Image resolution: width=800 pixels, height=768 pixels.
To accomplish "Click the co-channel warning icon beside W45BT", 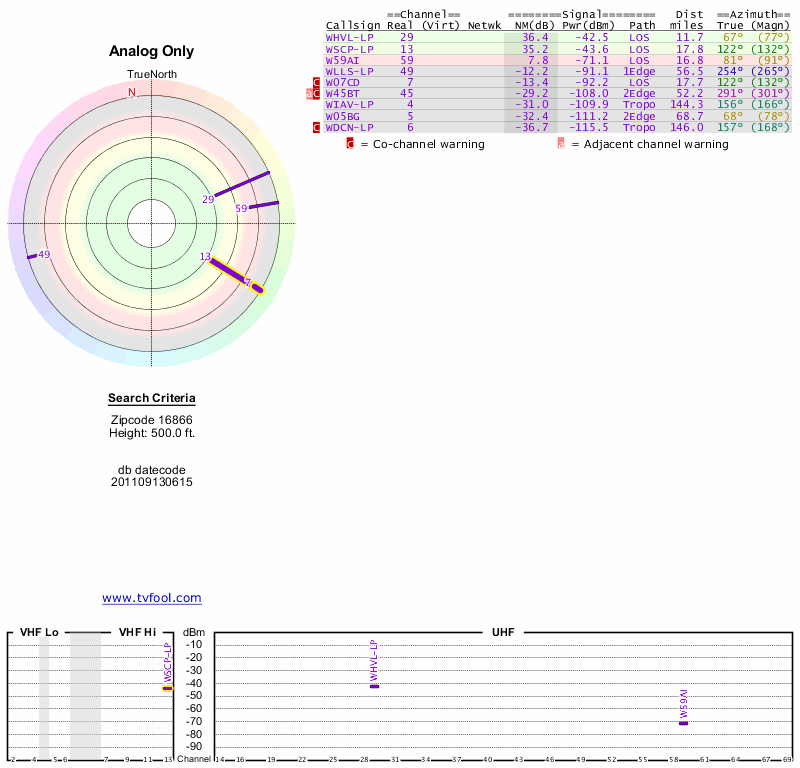I will pos(317,94).
